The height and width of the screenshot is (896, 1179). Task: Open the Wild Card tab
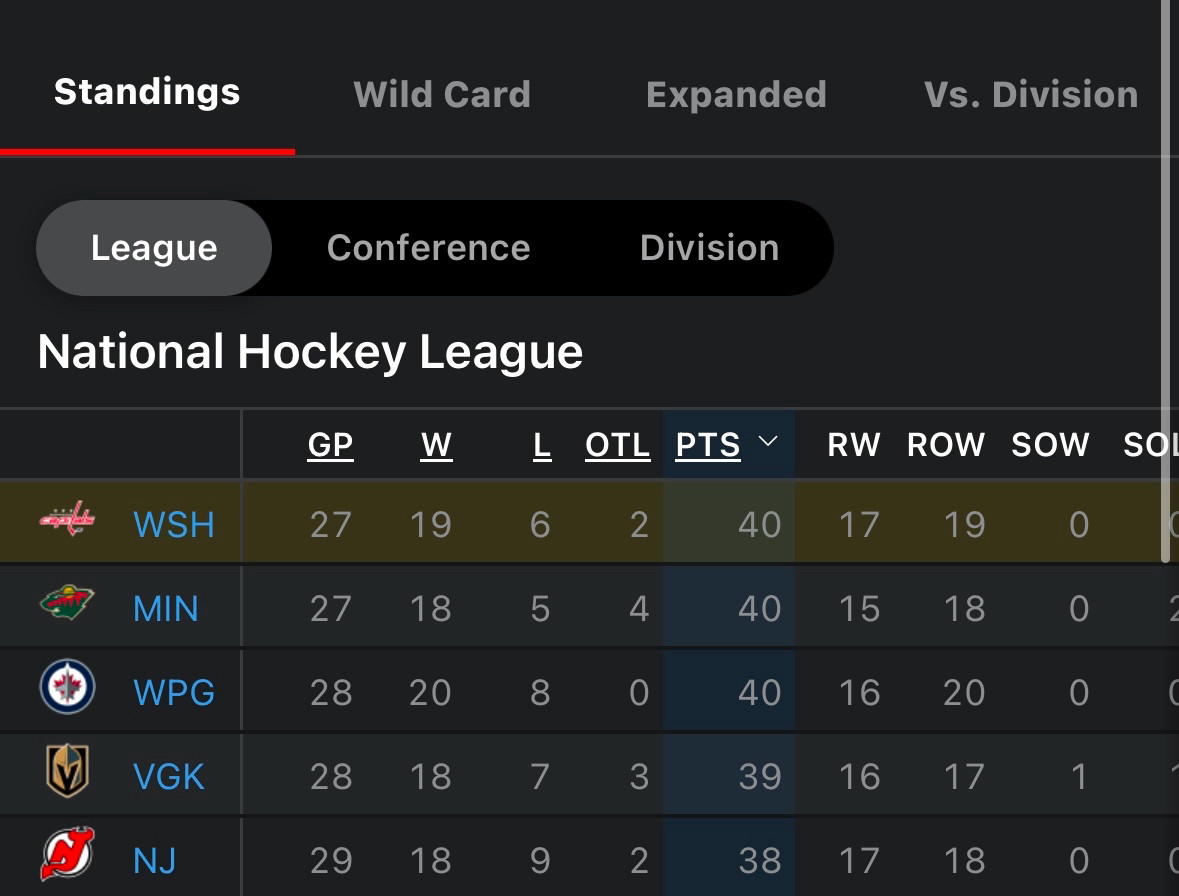click(x=442, y=95)
